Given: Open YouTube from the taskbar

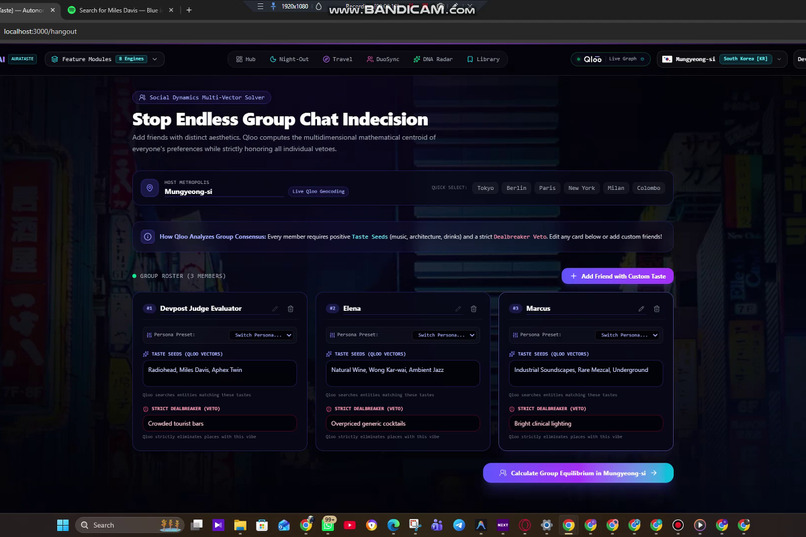Looking at the screenshot, I should click(350, 525).
